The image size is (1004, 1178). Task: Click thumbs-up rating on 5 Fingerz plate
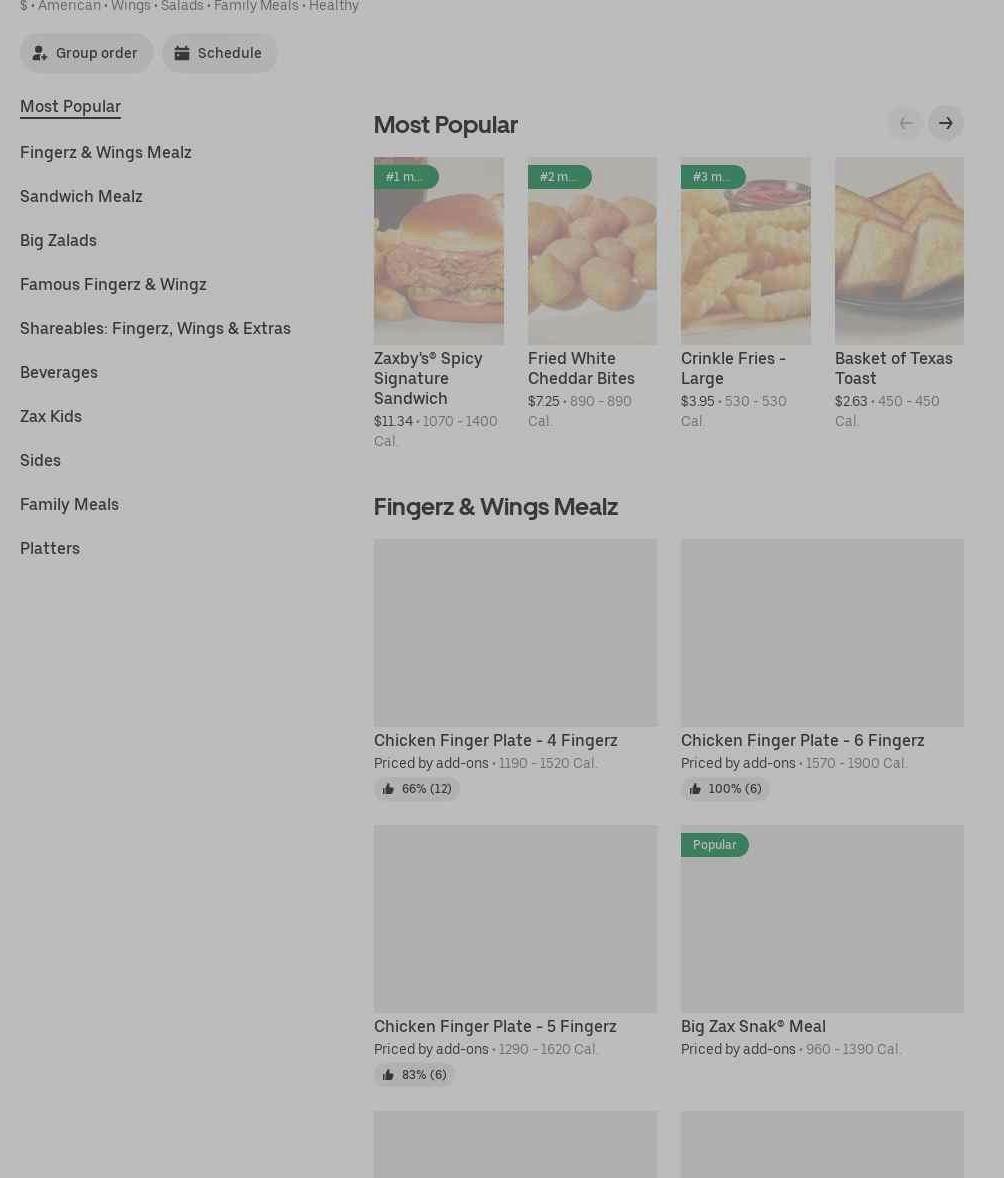click(414, 1075)
